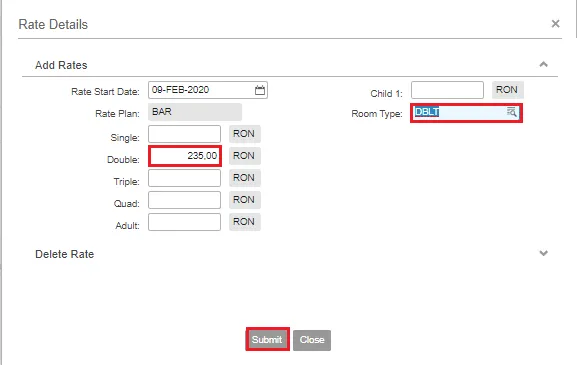
Task: Click the Quad rate input field
Action: [184, 200]
